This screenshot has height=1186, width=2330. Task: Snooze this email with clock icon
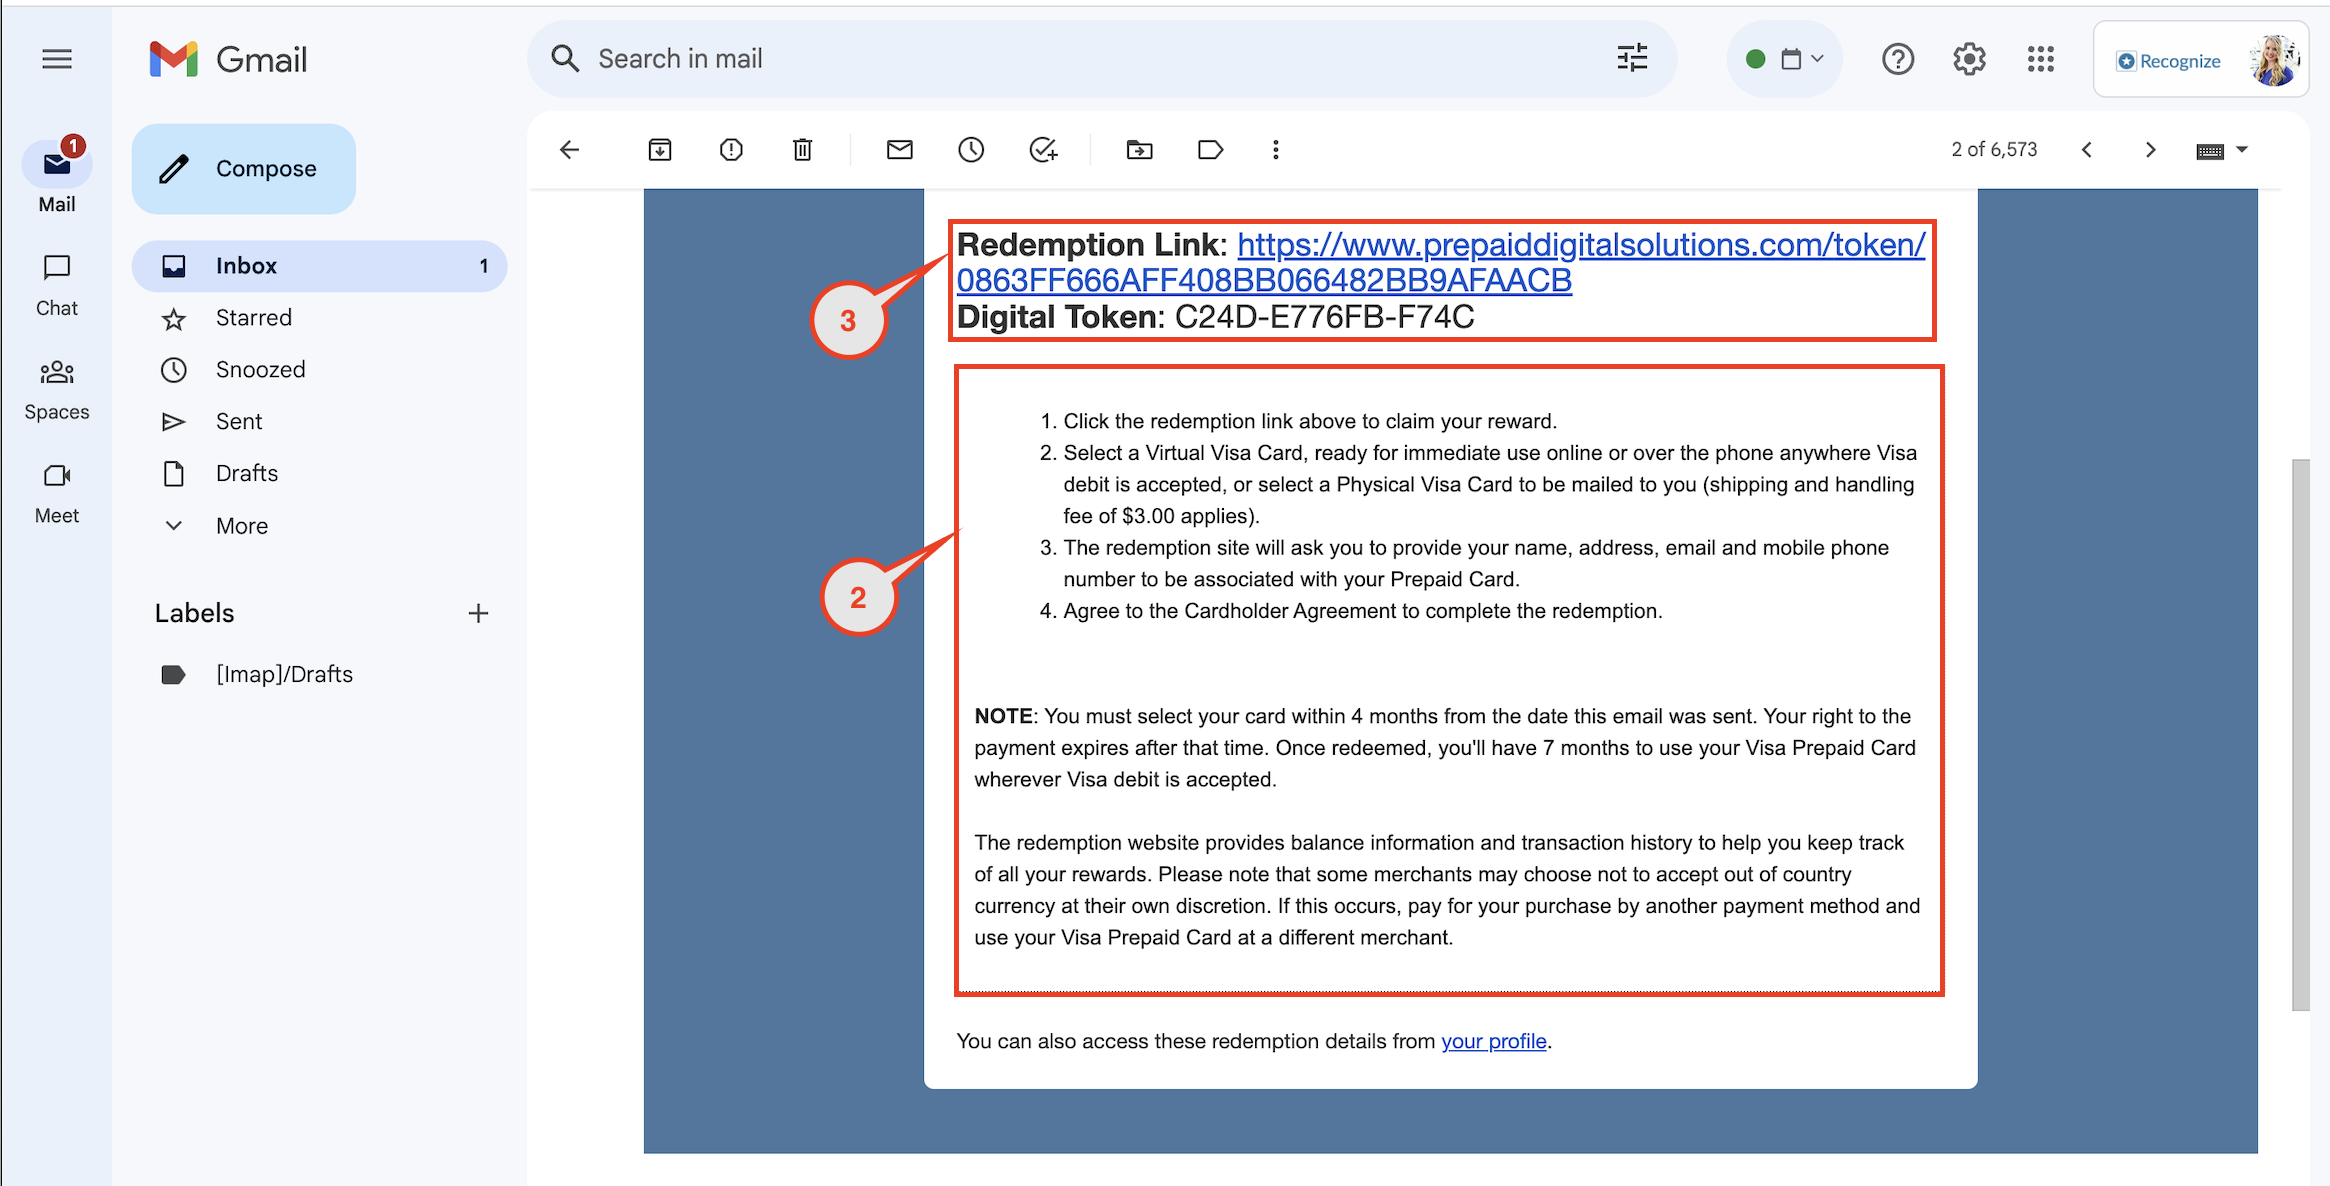[971, 150]
